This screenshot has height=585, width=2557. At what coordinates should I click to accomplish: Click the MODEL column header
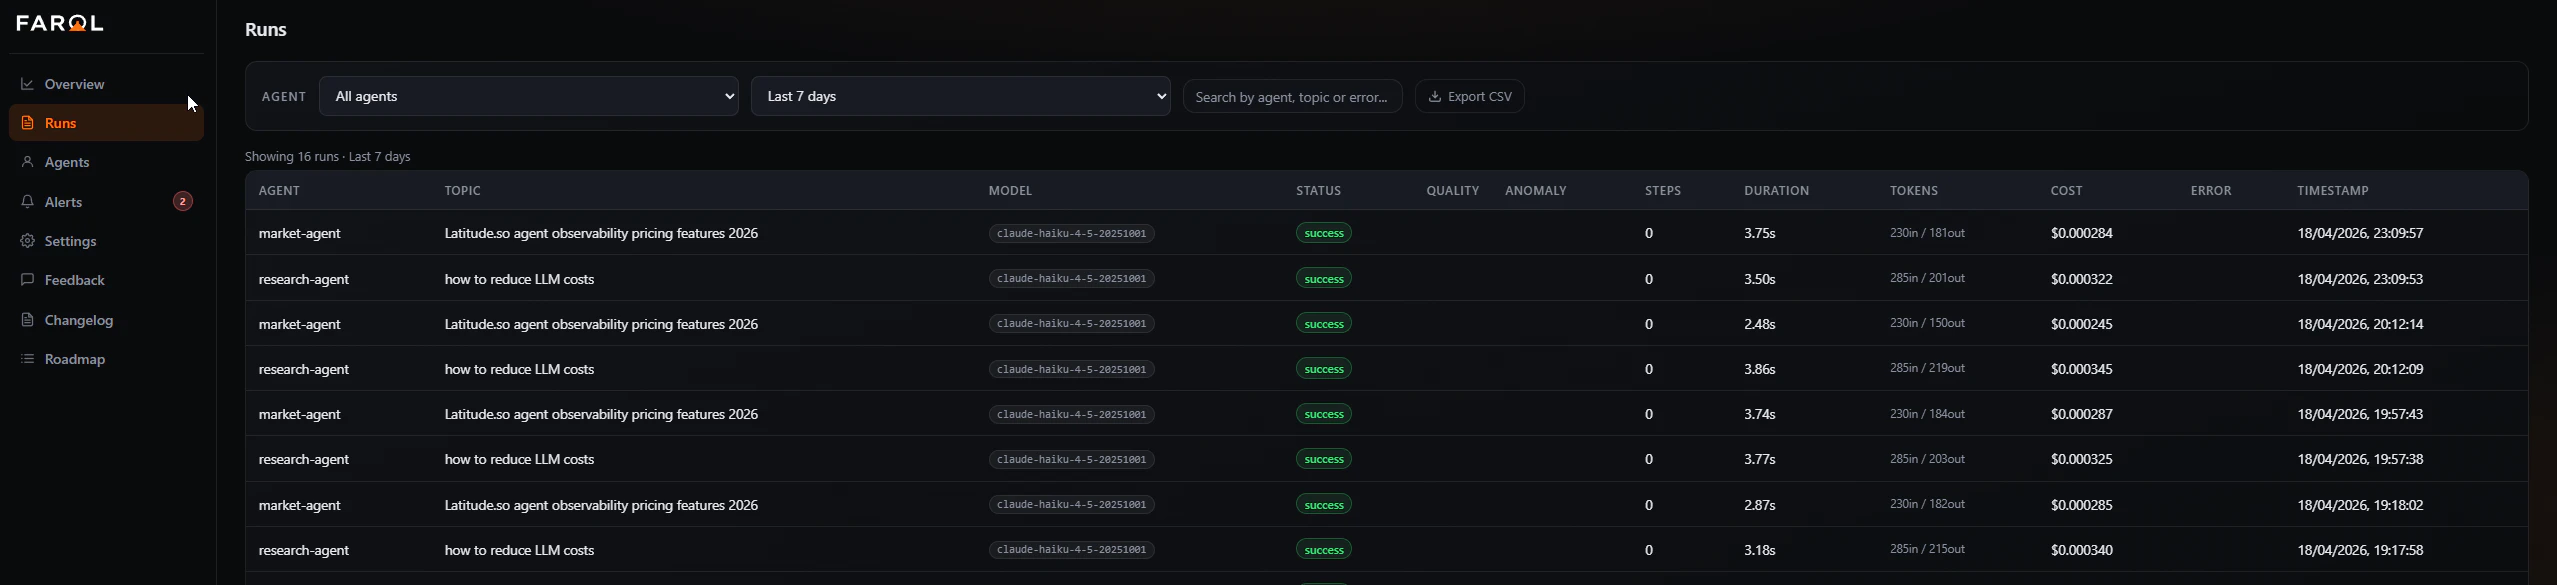coord(1010,191)
